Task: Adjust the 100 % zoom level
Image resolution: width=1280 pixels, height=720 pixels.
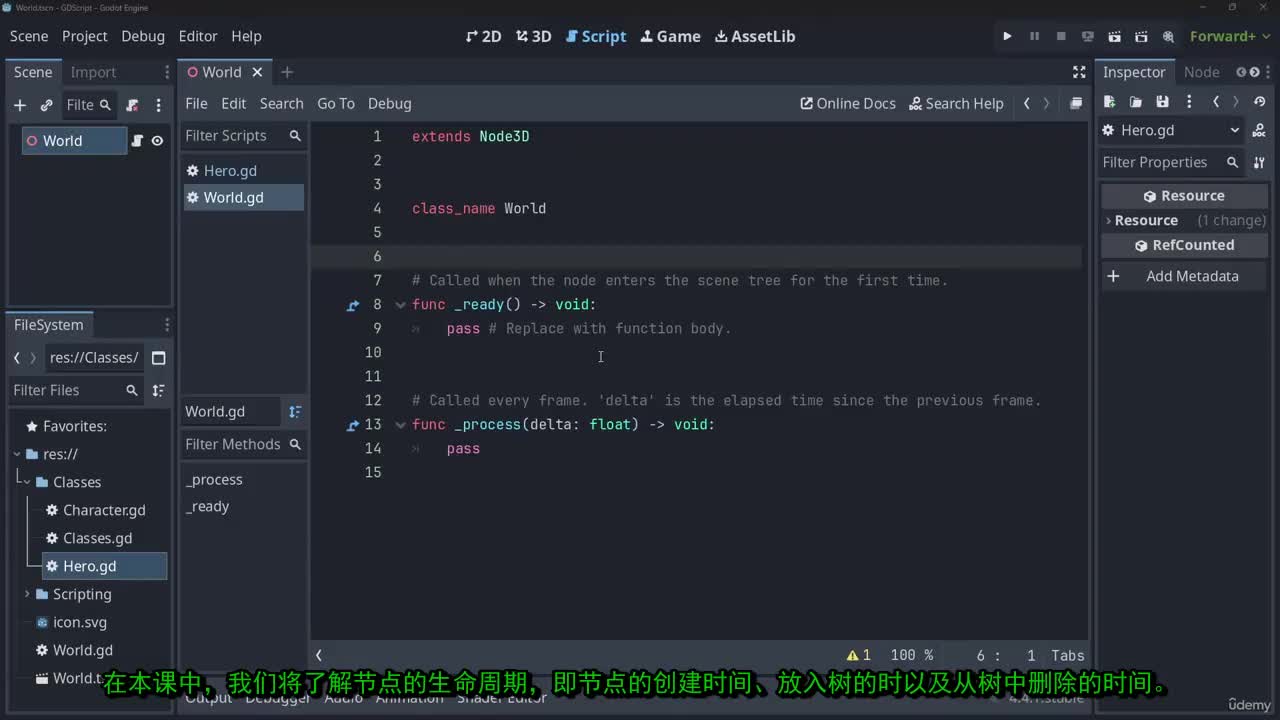Action: [x=911, y=655]
